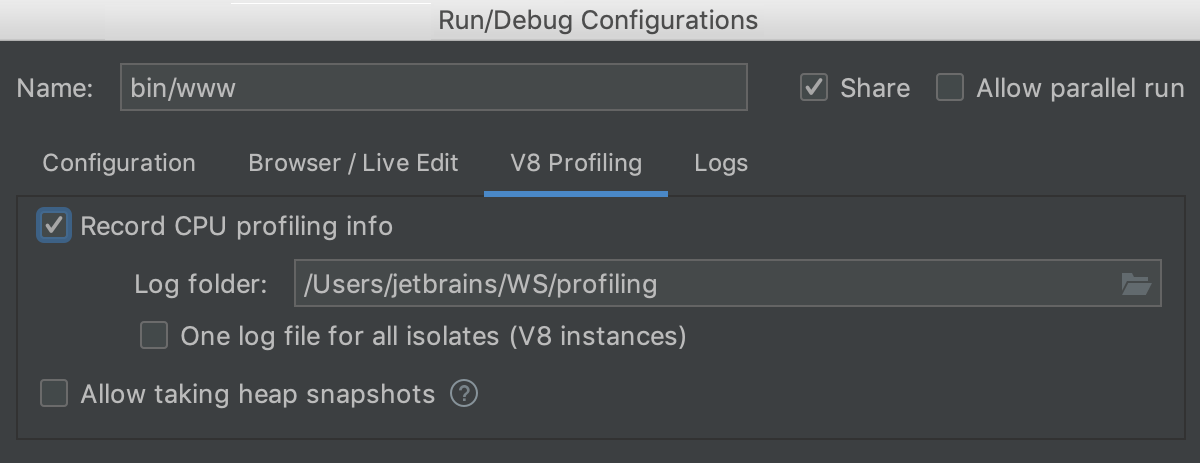Click the "Allow taking heap snapshots" label text
Screen dimensions: 1200x463
coord(258,394)
